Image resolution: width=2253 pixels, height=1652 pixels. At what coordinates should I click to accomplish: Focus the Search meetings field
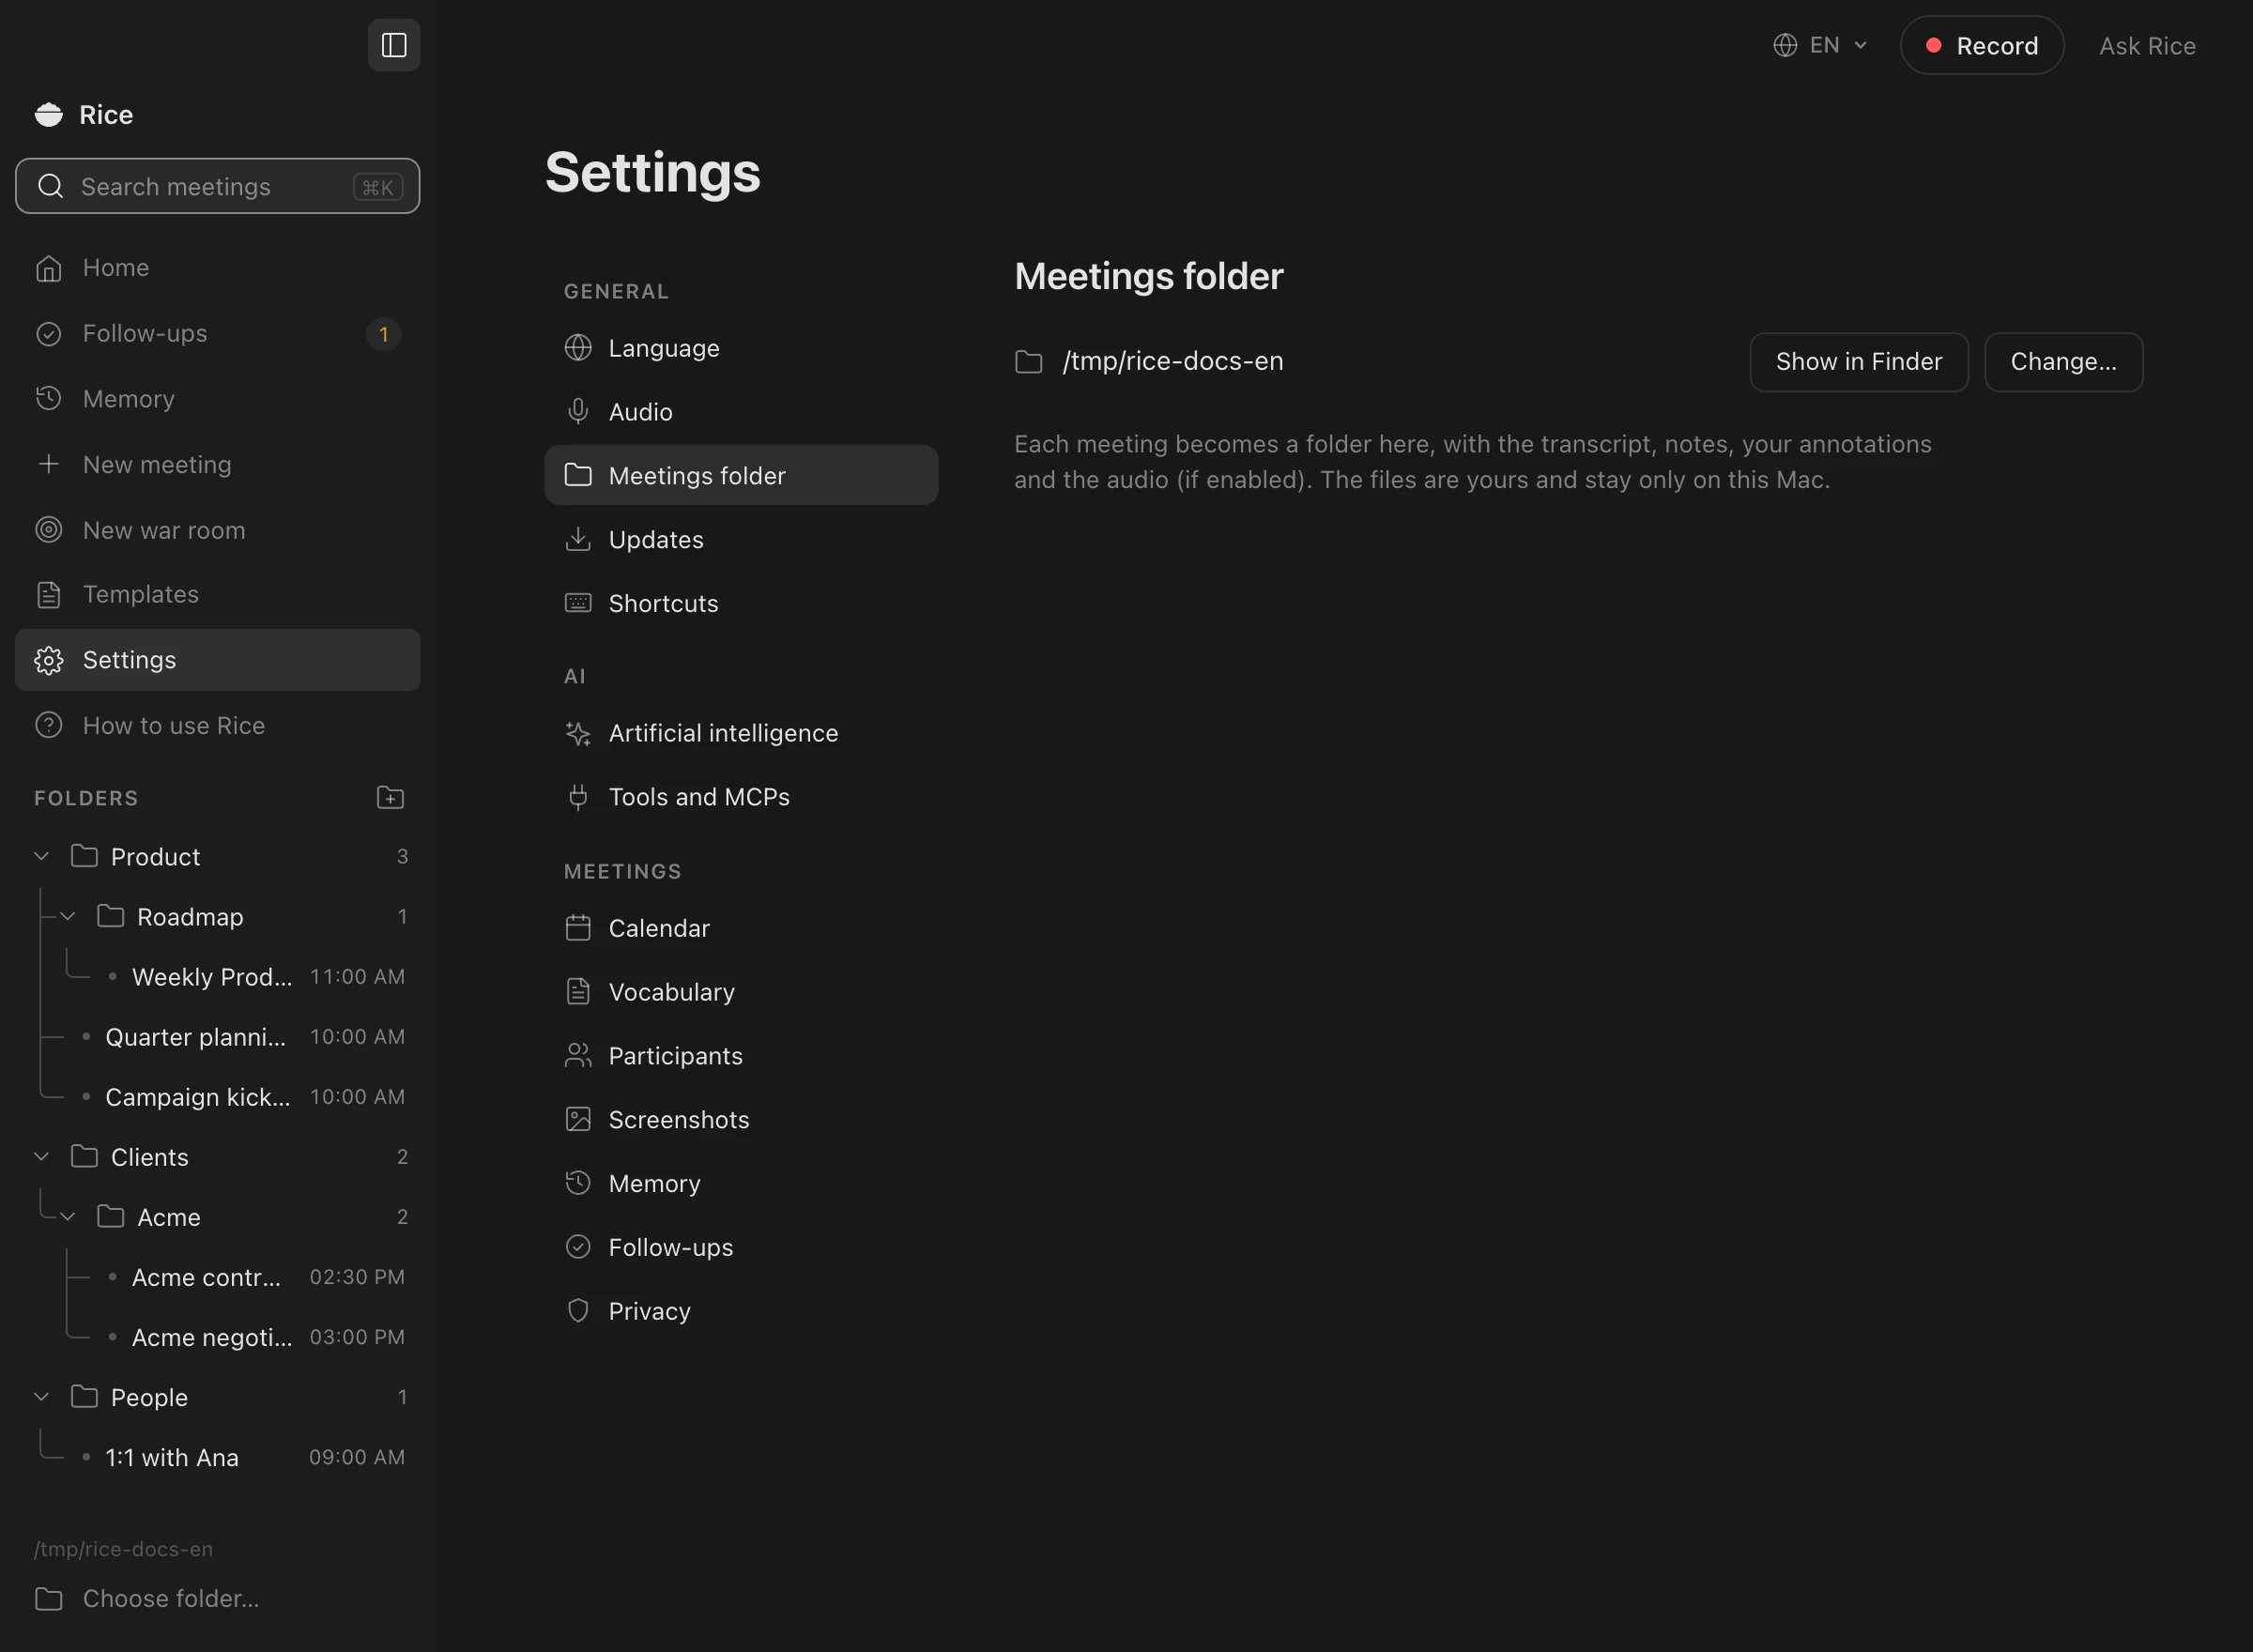pos(218,186)
